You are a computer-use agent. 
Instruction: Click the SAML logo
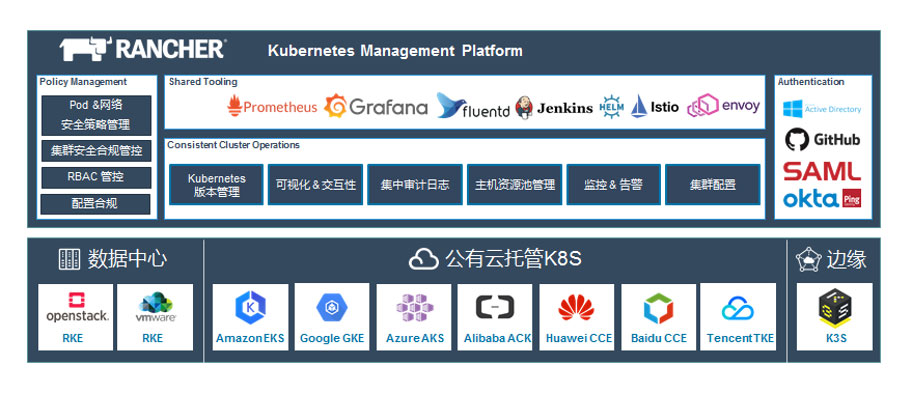coord(821,171)
